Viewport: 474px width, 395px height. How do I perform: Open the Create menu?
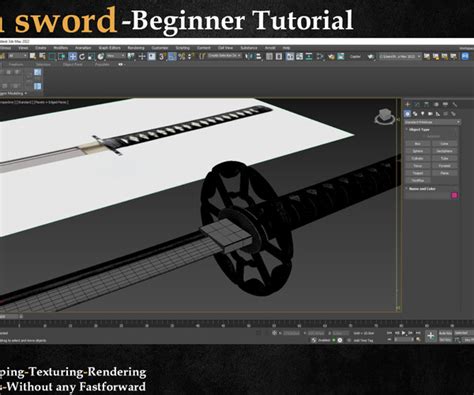(41, 48)
